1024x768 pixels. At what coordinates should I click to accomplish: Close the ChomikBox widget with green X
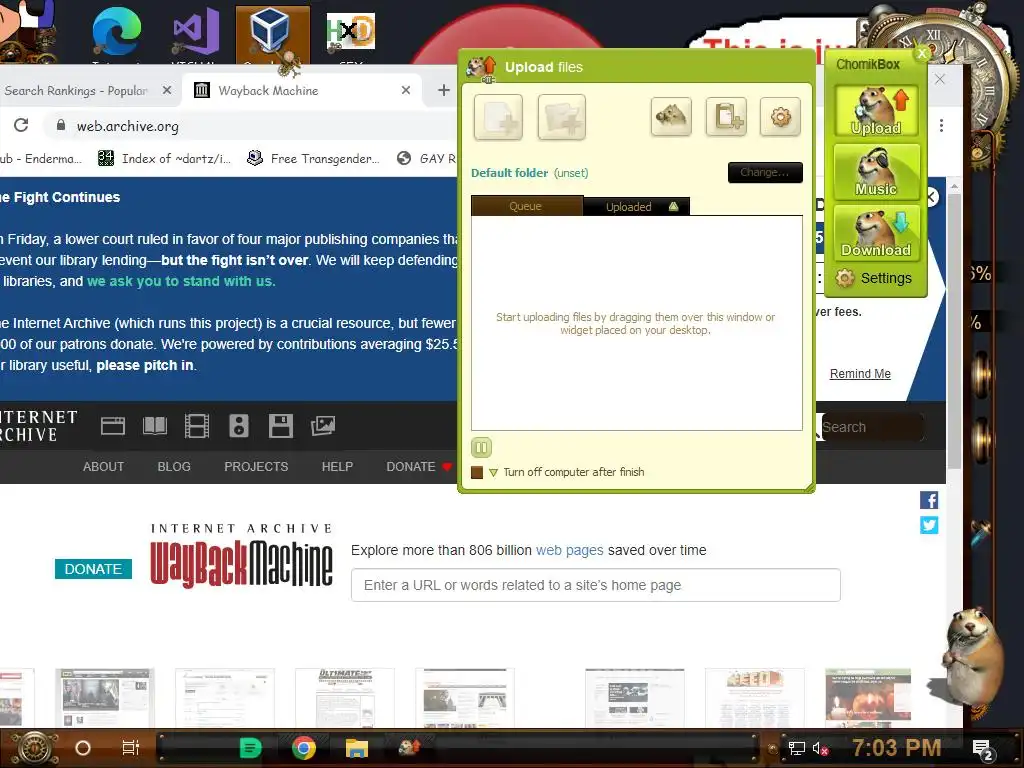coord(922,54)
